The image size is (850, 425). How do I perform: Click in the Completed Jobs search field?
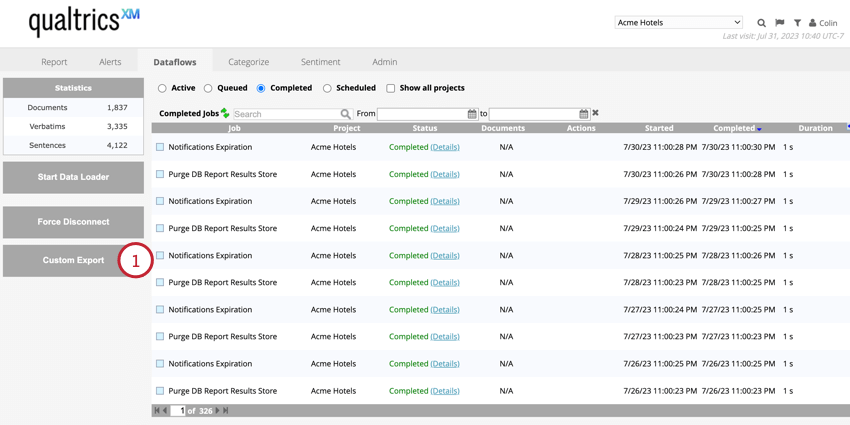286,114
